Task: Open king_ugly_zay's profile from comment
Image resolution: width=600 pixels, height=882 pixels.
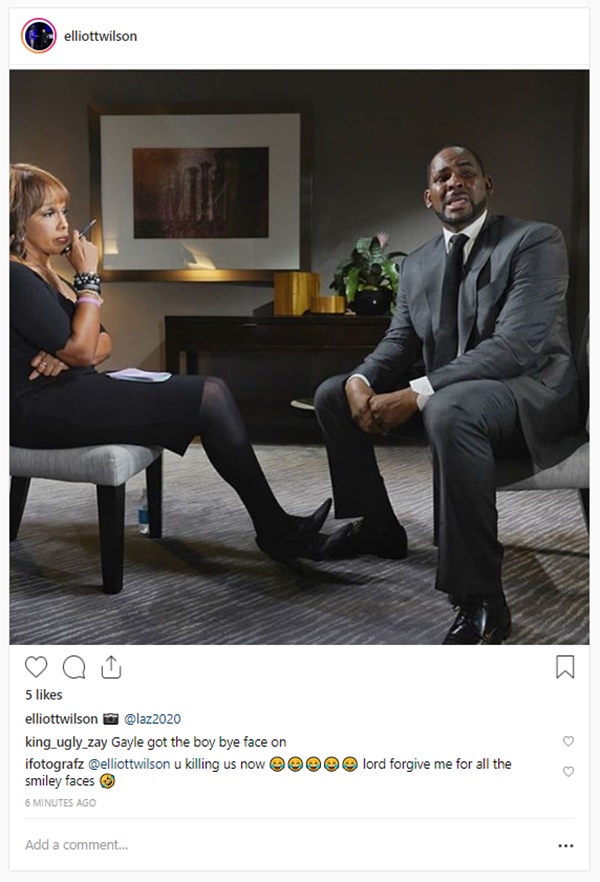Action: pos(66,742)
